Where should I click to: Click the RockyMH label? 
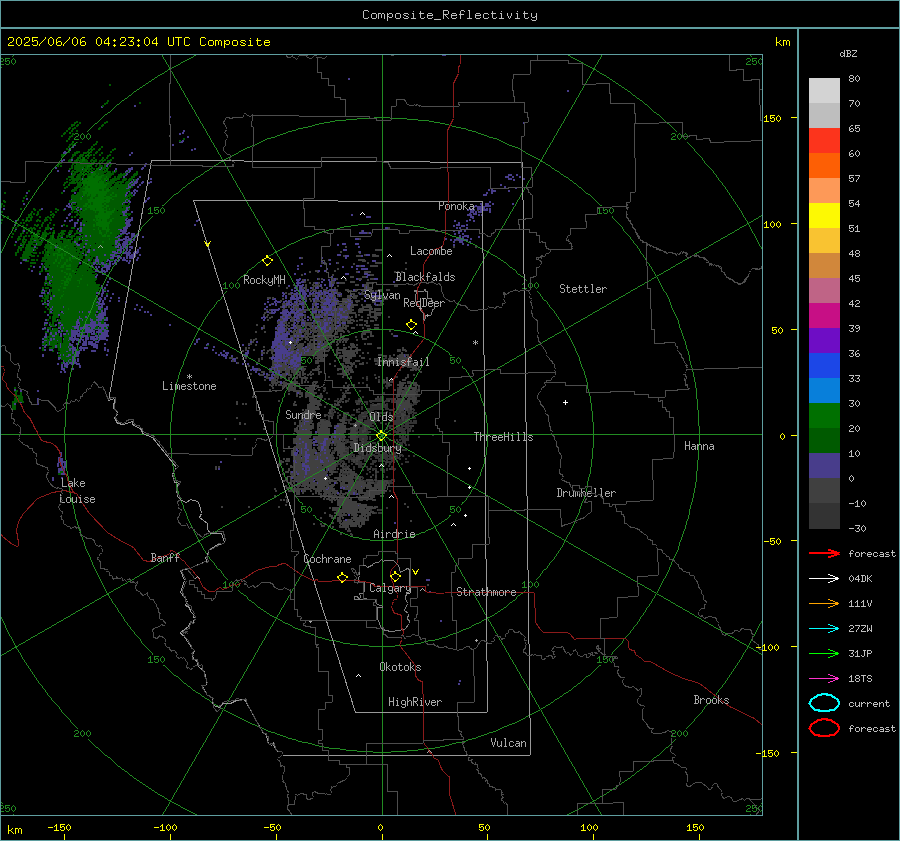click(264, 280)
